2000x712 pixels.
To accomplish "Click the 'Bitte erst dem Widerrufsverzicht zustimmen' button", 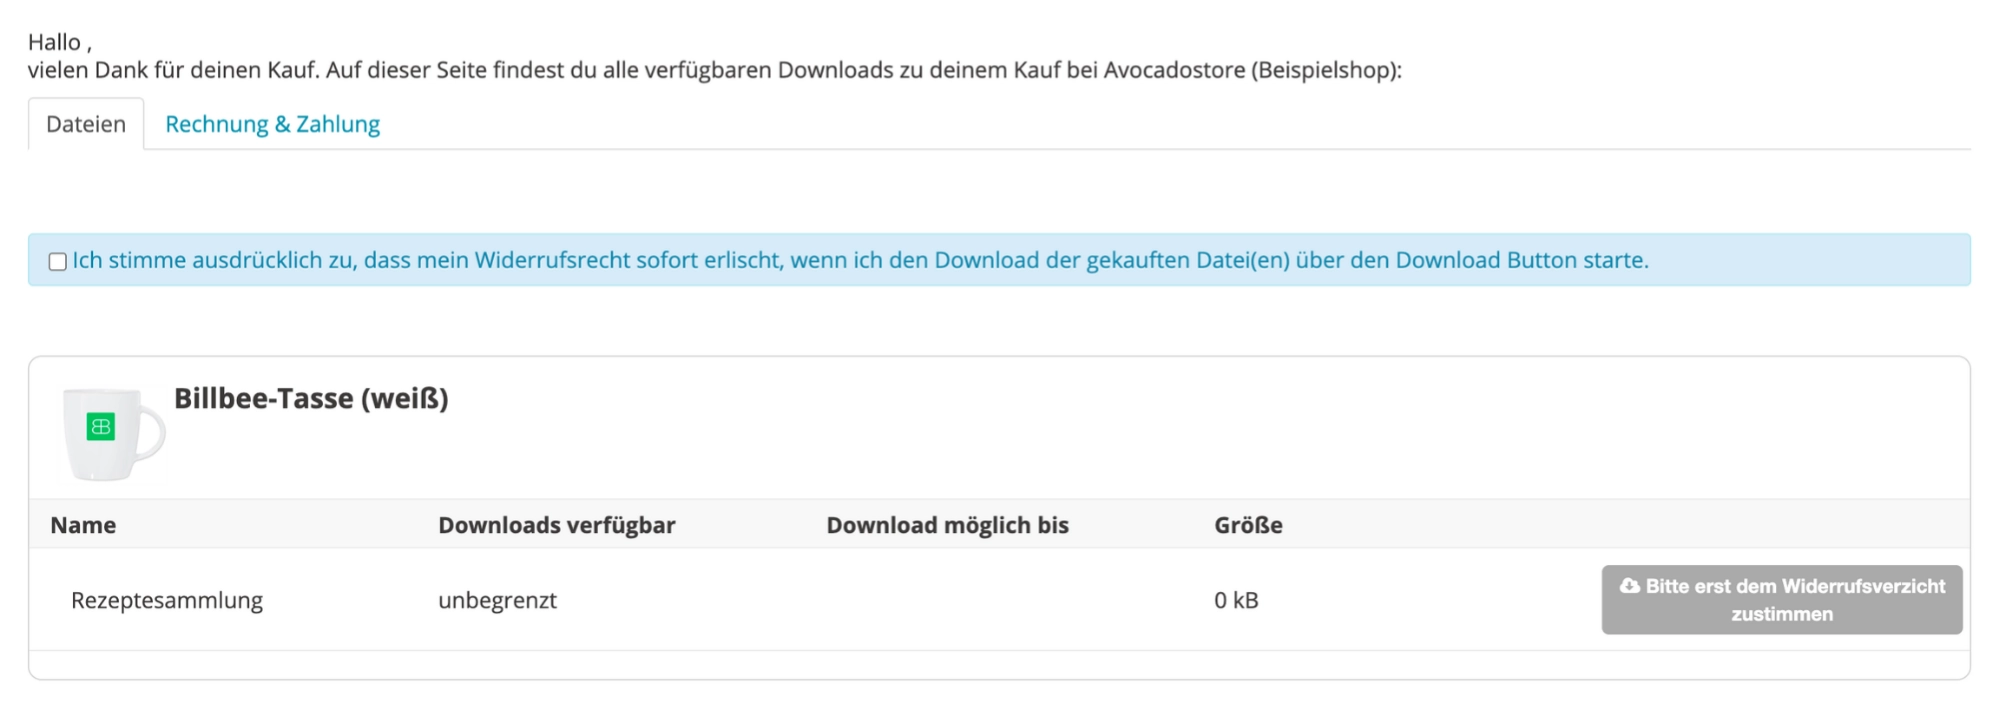I will click(x=1782, y=600).
